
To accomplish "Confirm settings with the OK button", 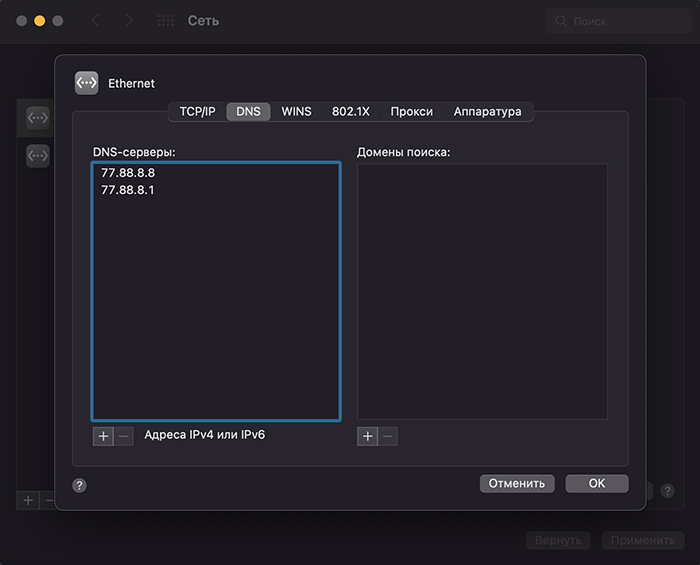I will 596,484.
